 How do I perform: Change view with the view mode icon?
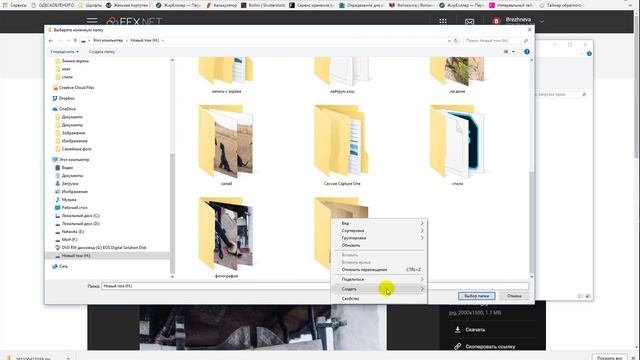click(x=506, y=52)
